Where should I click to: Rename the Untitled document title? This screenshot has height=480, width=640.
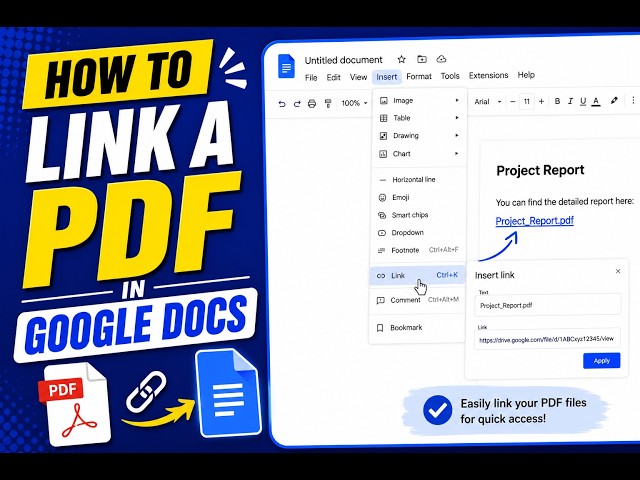(343, 60)
